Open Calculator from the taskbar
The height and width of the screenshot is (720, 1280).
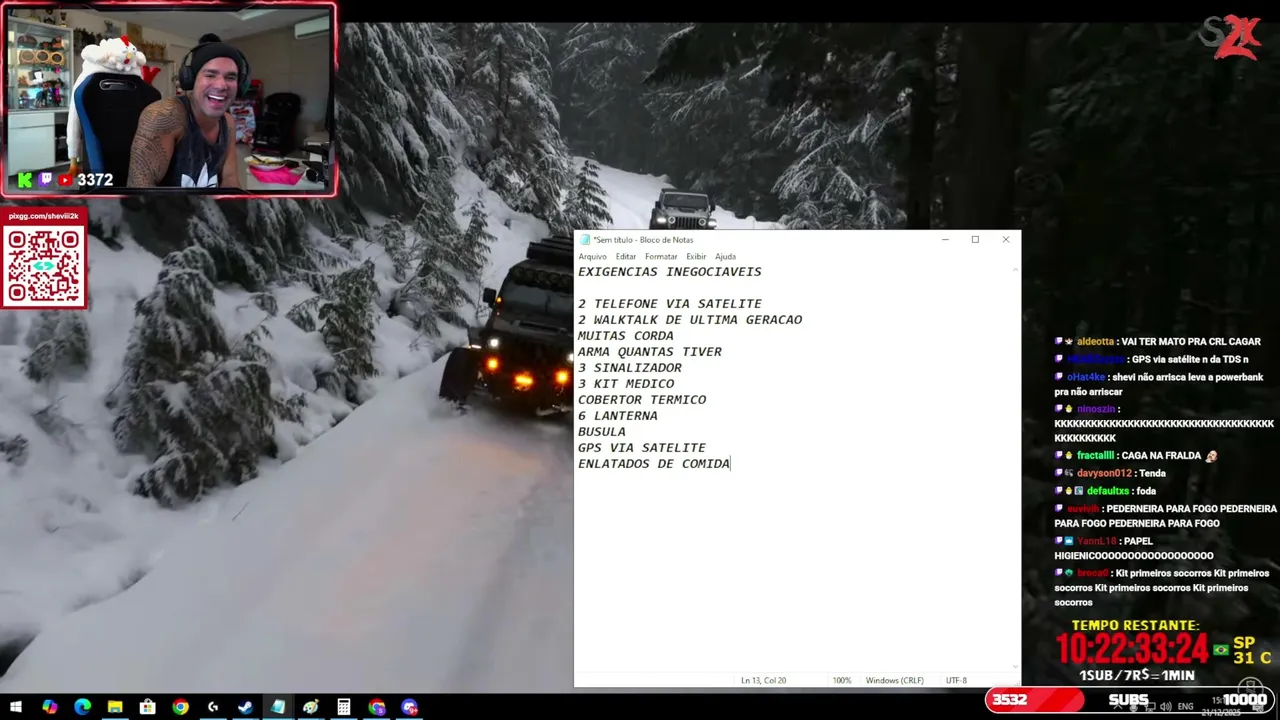click(343, 707)
